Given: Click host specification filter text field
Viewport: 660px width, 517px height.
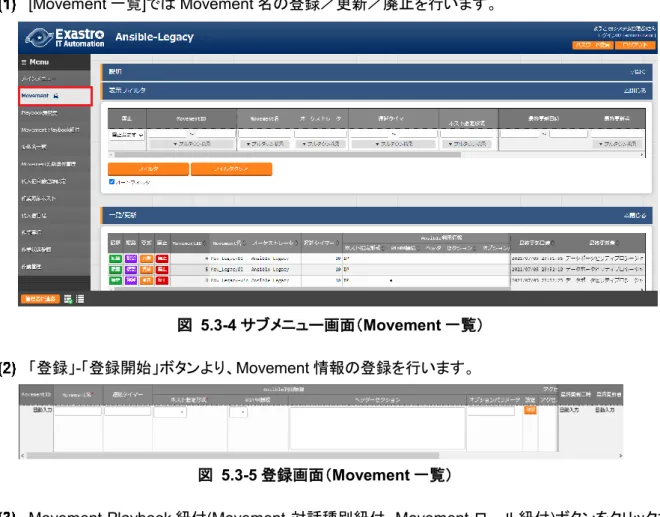Looking at the screenshot, I should (x=468, y=134).
